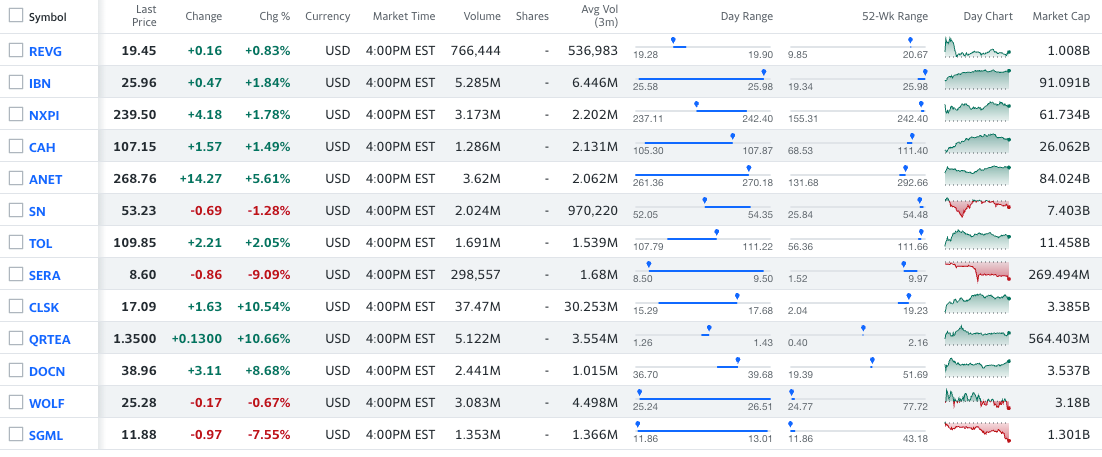Screen dimensions: 1102x457
Task: Click the IBN market cap 91.091B
Action: coord(1064,83)
